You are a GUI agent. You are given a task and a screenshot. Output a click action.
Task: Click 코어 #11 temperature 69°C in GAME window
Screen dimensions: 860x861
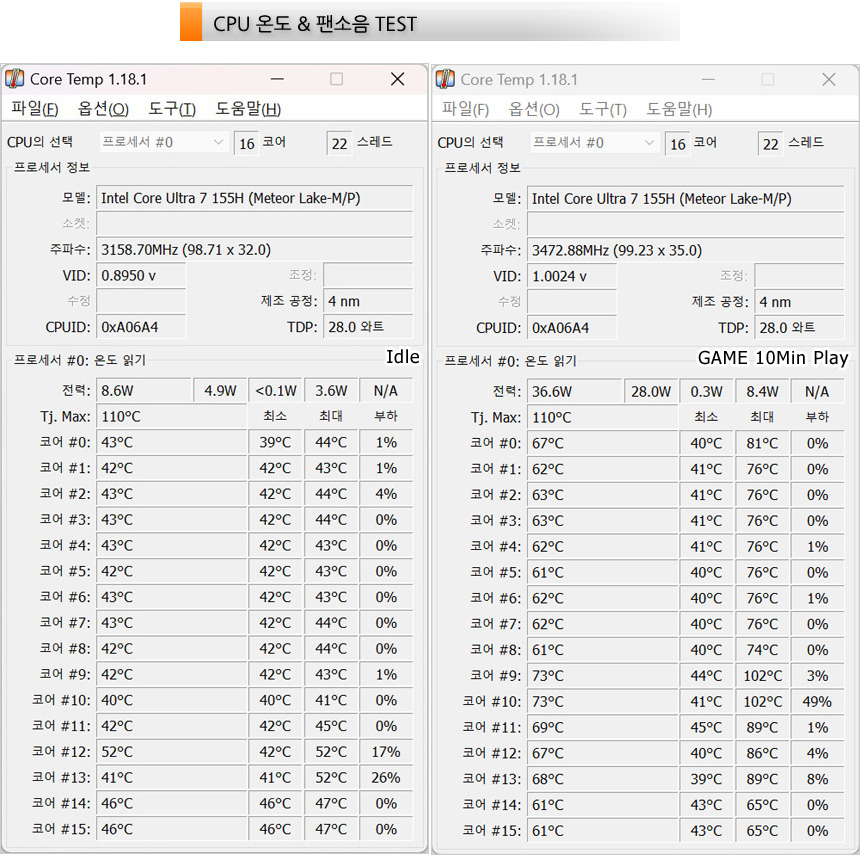pyautogui.click(x=602, y=727)
